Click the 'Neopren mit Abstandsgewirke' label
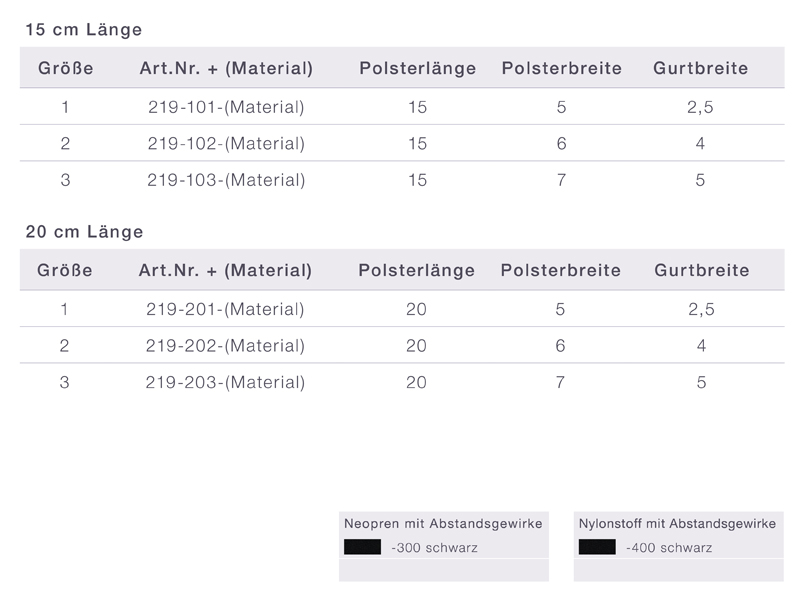 point(443,524)
